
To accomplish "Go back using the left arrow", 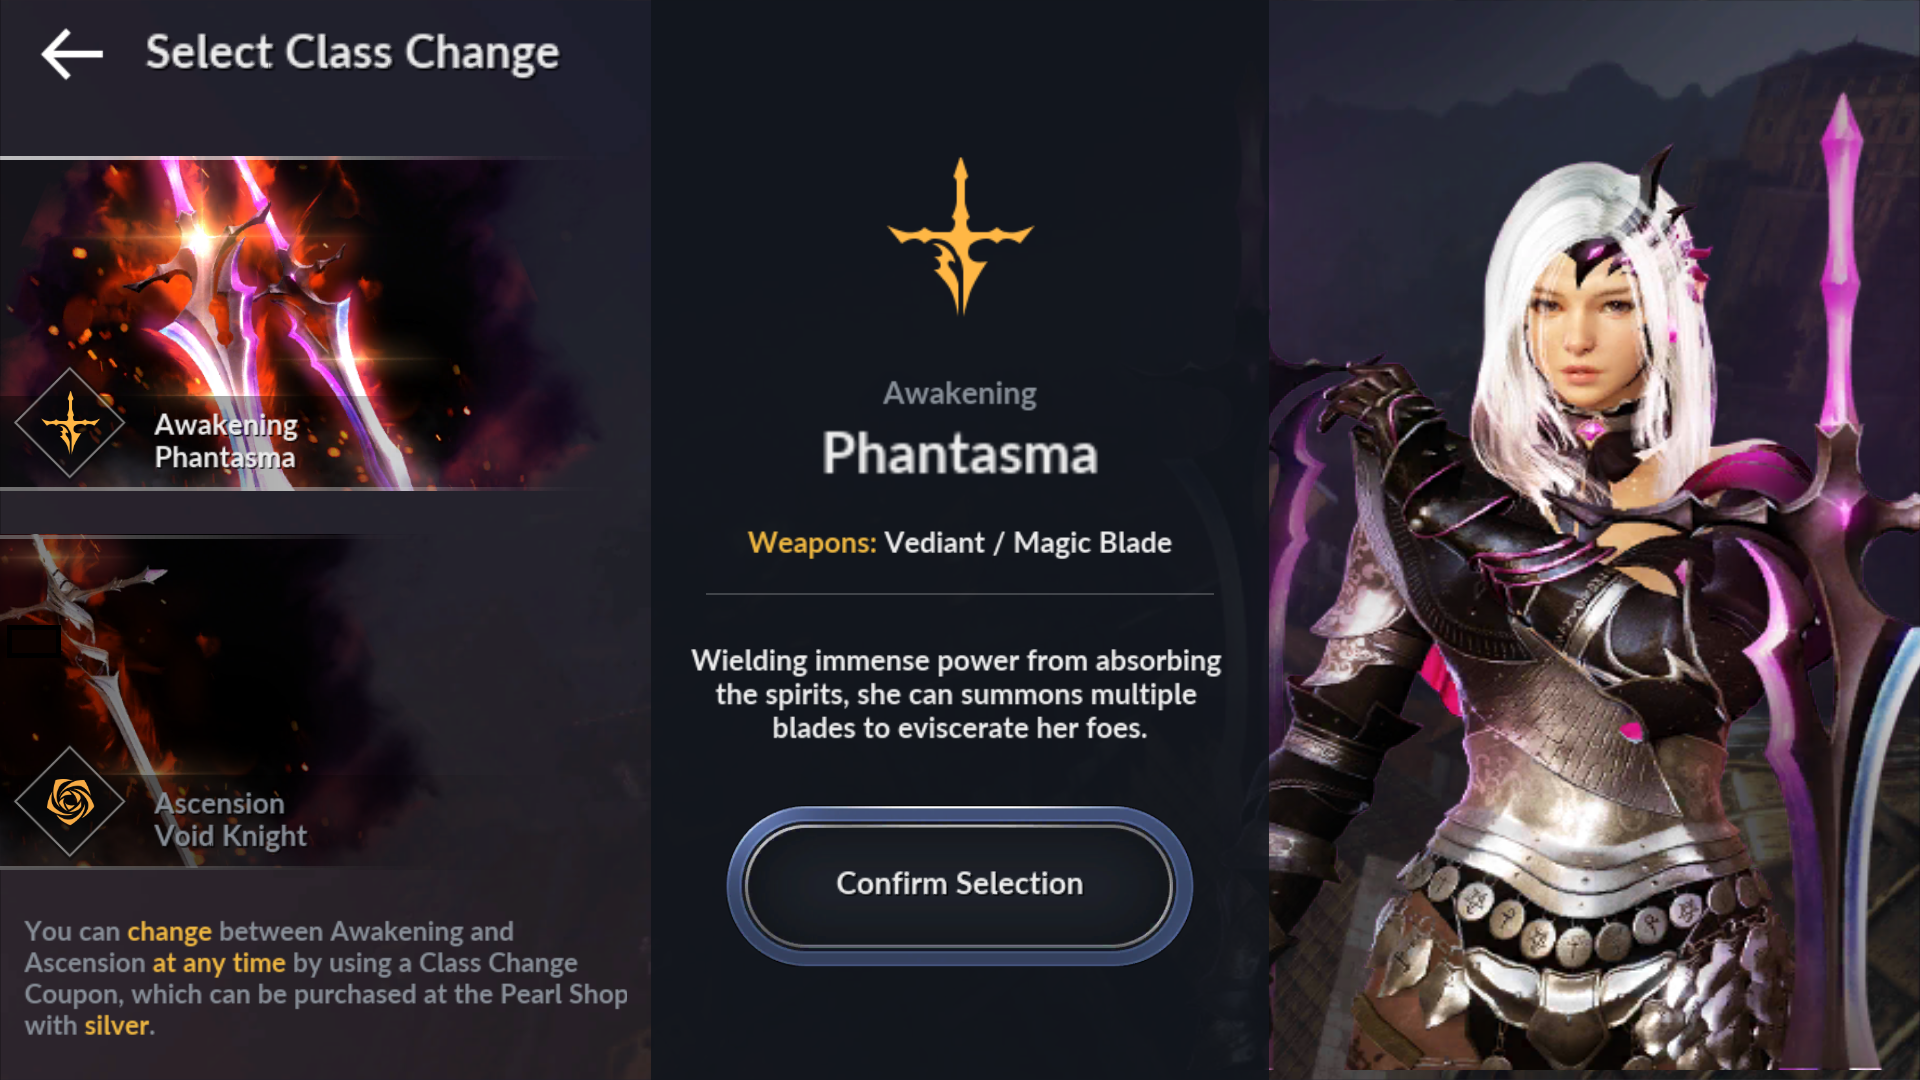I will (x=72, y=53).
